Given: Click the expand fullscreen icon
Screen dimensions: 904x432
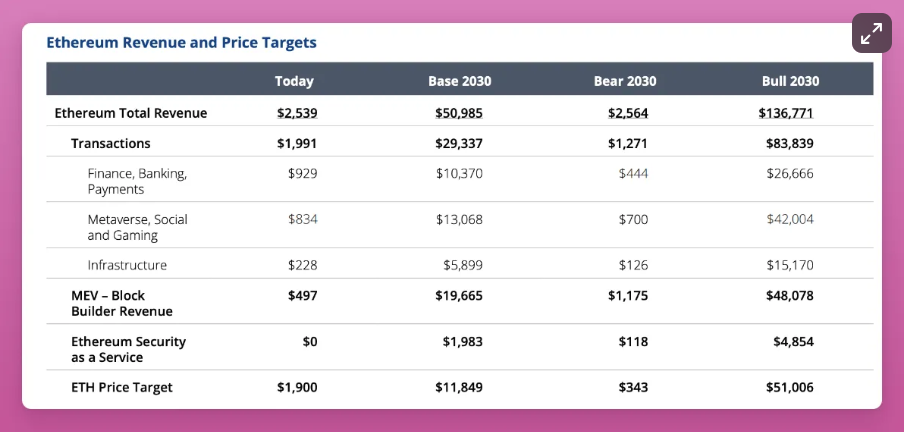Looking at the screenshot, I should tap(871, 34).
